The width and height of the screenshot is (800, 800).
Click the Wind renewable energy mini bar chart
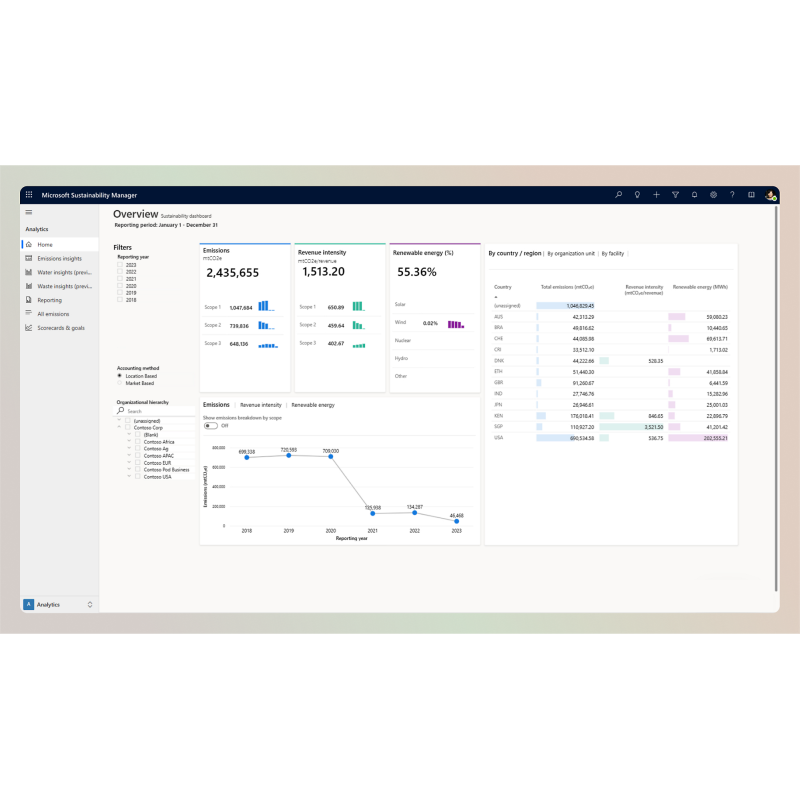pyautogui.click(x=456, y=324)
